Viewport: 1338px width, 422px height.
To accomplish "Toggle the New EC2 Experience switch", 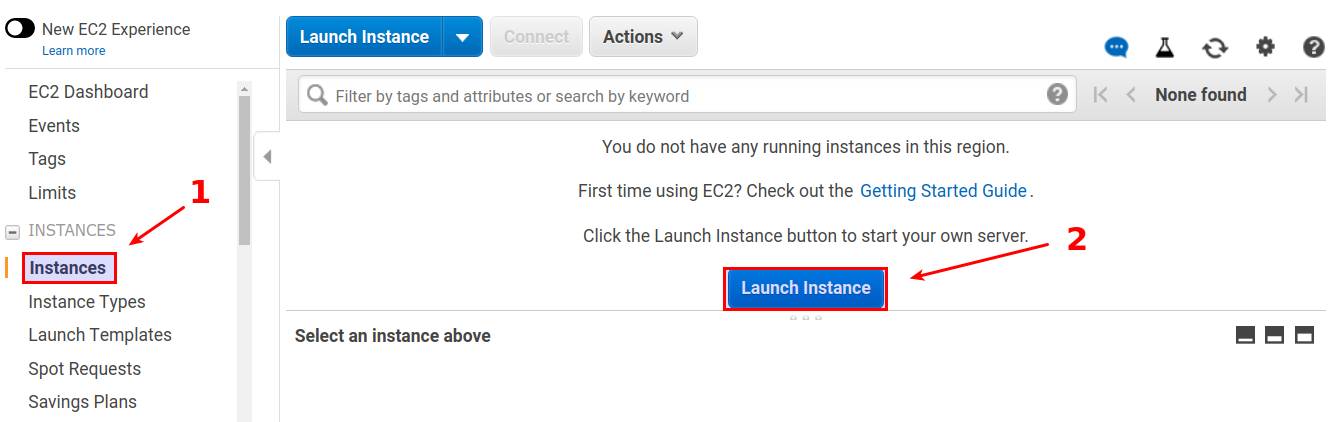I will pos(20,29).
